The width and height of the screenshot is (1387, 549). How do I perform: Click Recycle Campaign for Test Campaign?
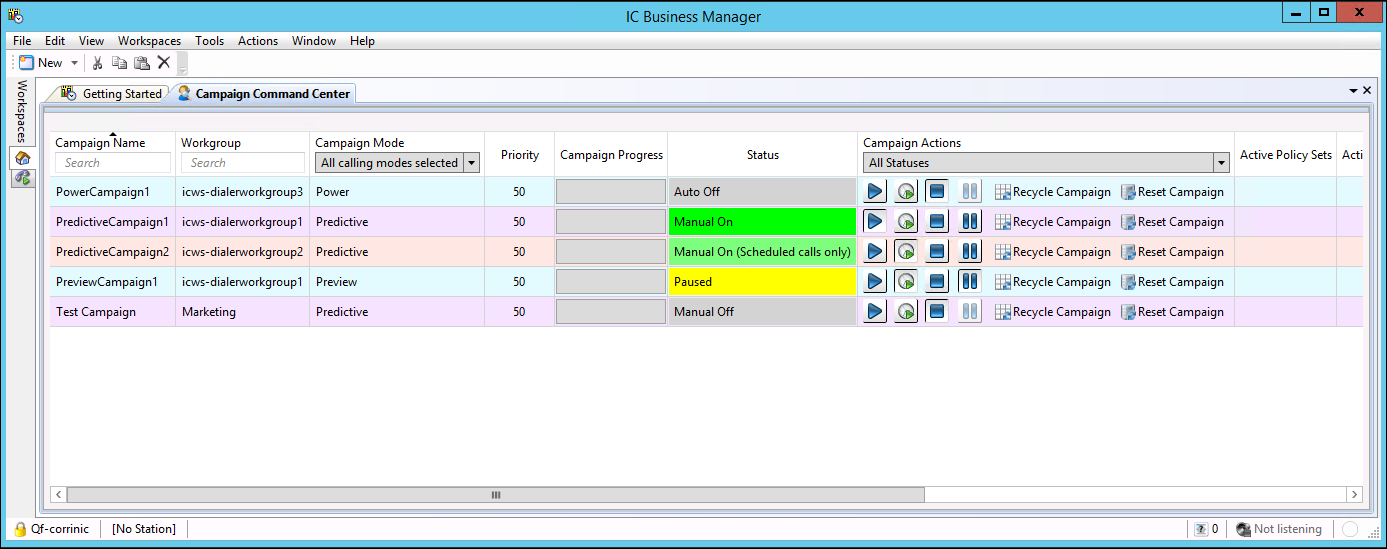1052,312
